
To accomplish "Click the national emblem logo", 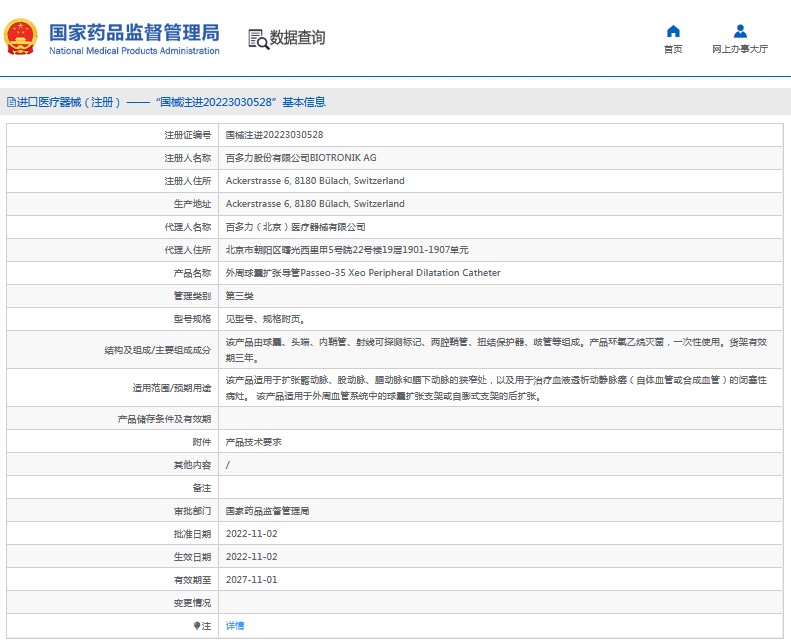I will pos(22,37).
